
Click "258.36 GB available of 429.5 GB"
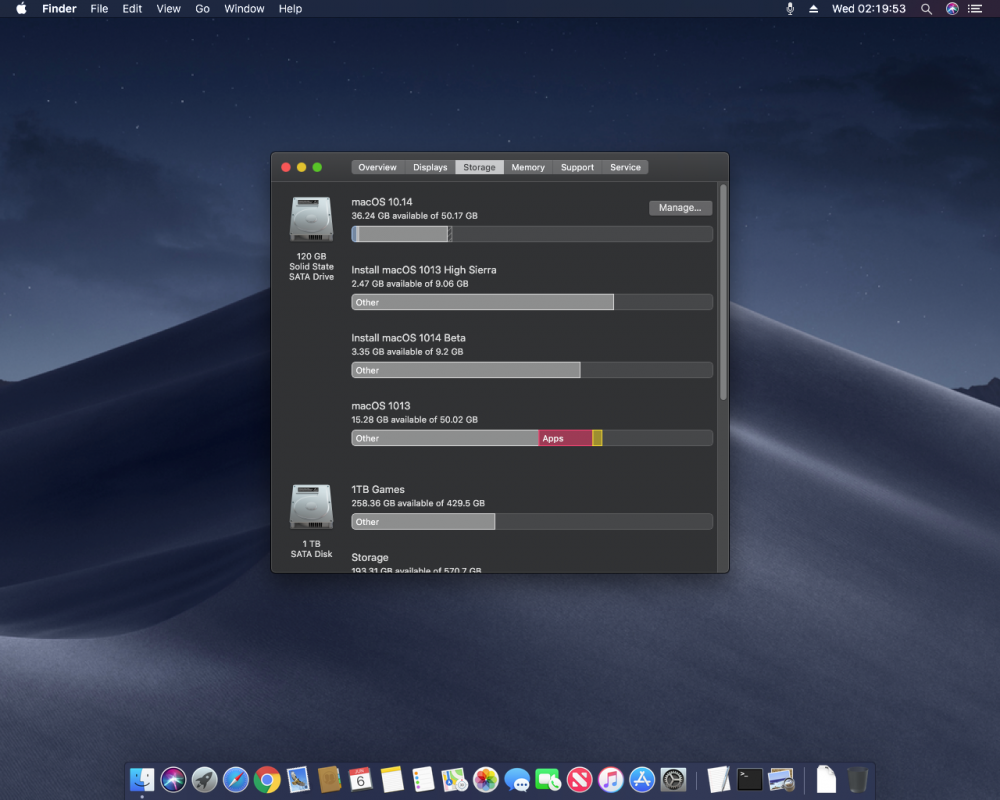pyautogui.click(x=418, y=503)
